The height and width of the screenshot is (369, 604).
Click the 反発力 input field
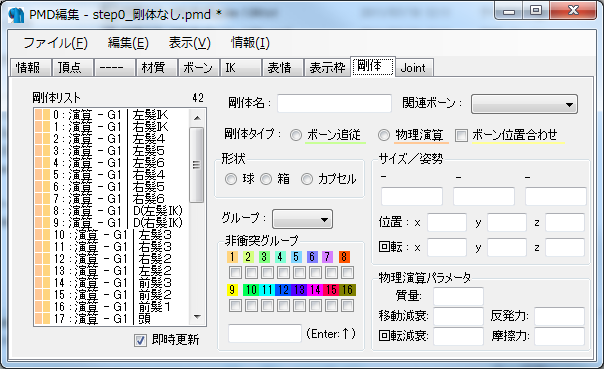[x=559, y=316]
